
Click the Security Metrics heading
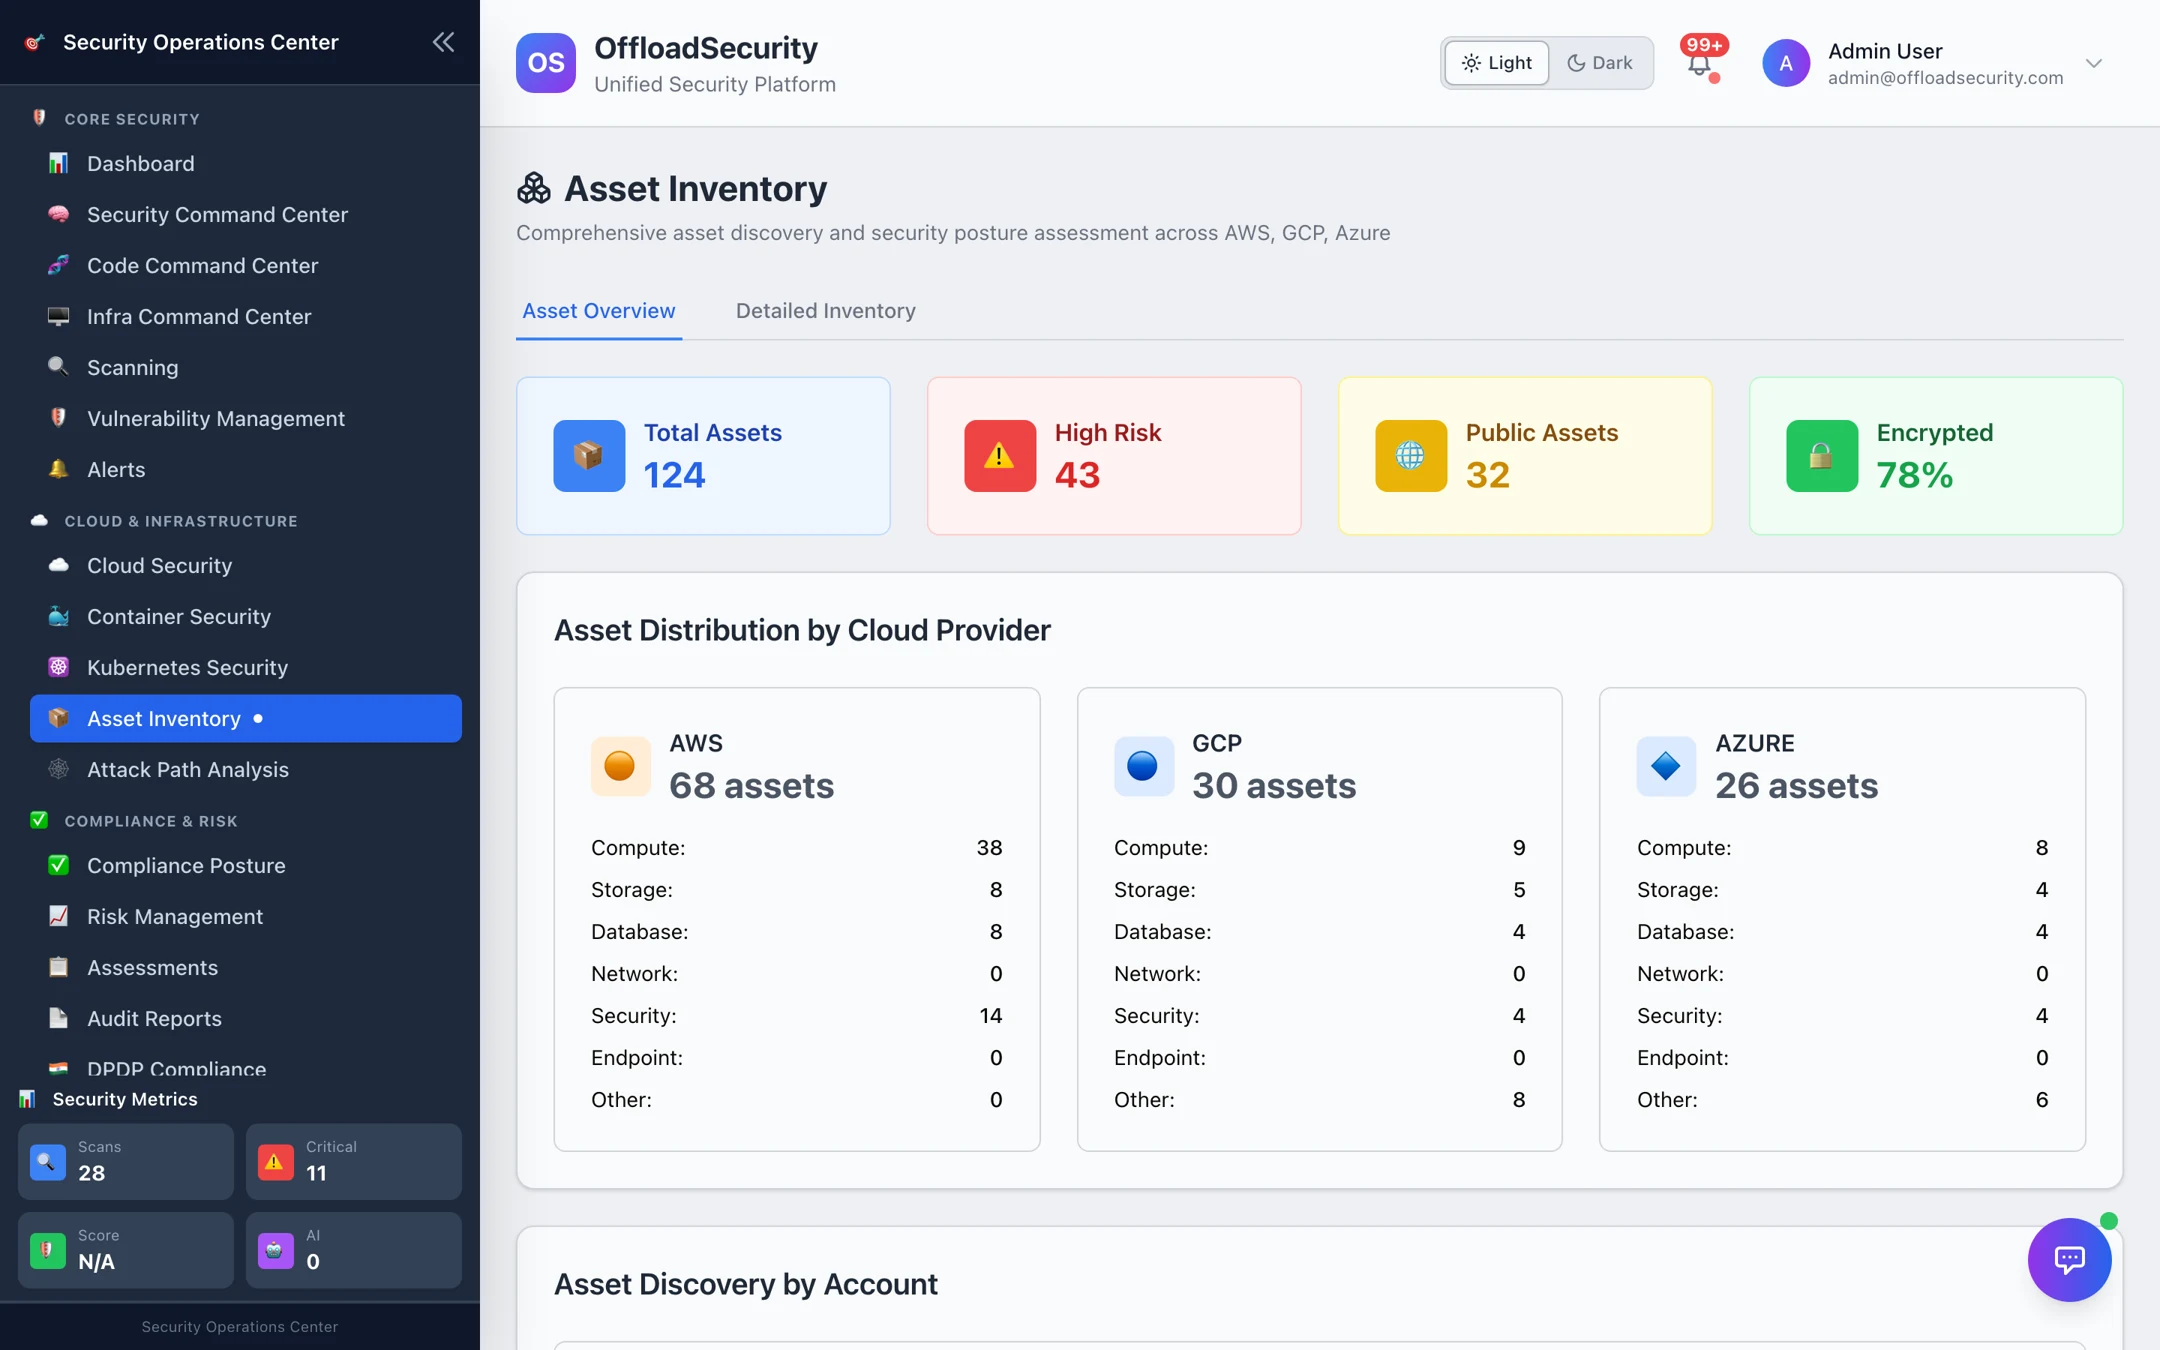click(x=125, y=1099)
